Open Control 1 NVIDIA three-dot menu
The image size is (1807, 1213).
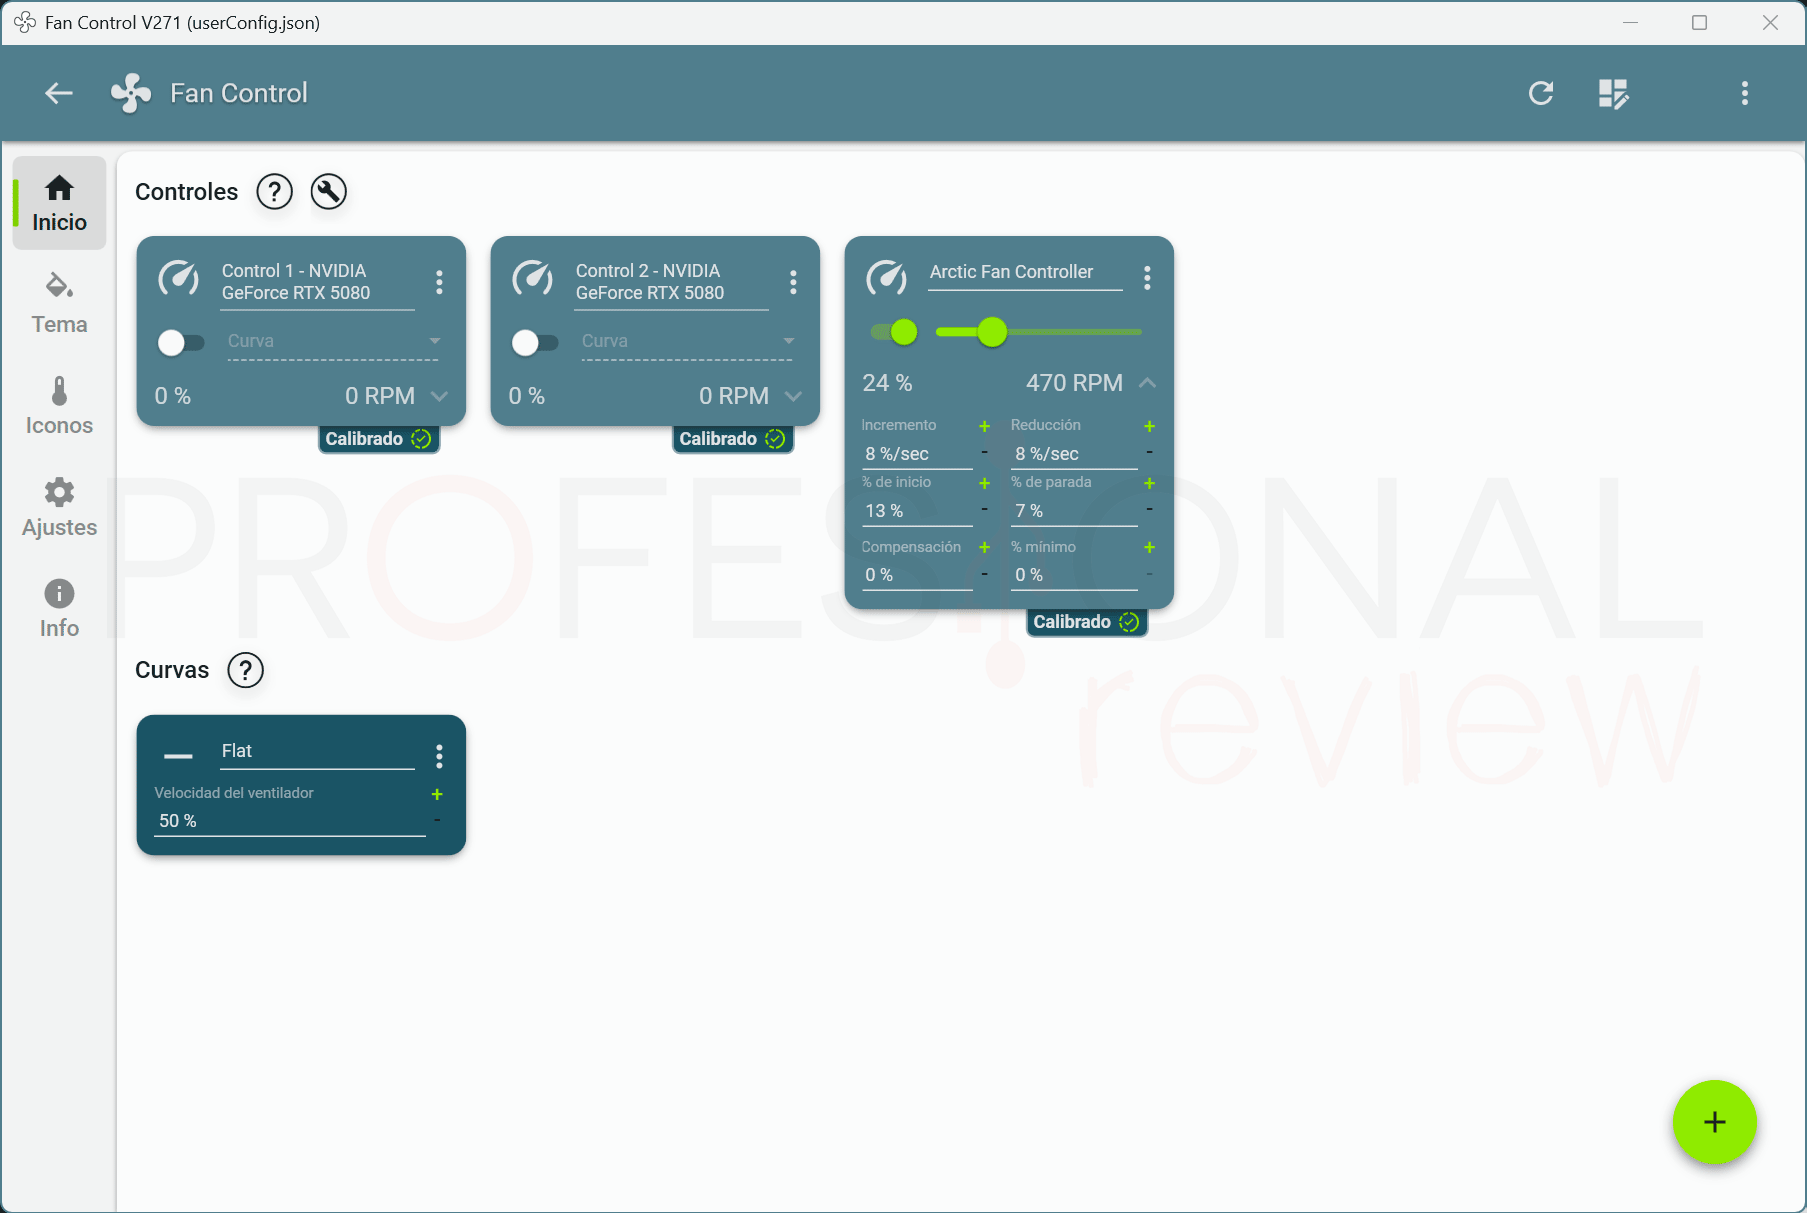(439, 282)
